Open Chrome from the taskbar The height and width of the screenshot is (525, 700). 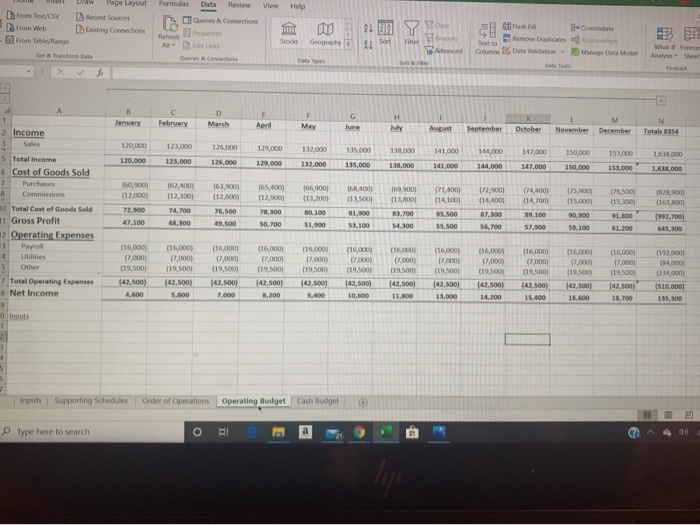coord(359,432)
